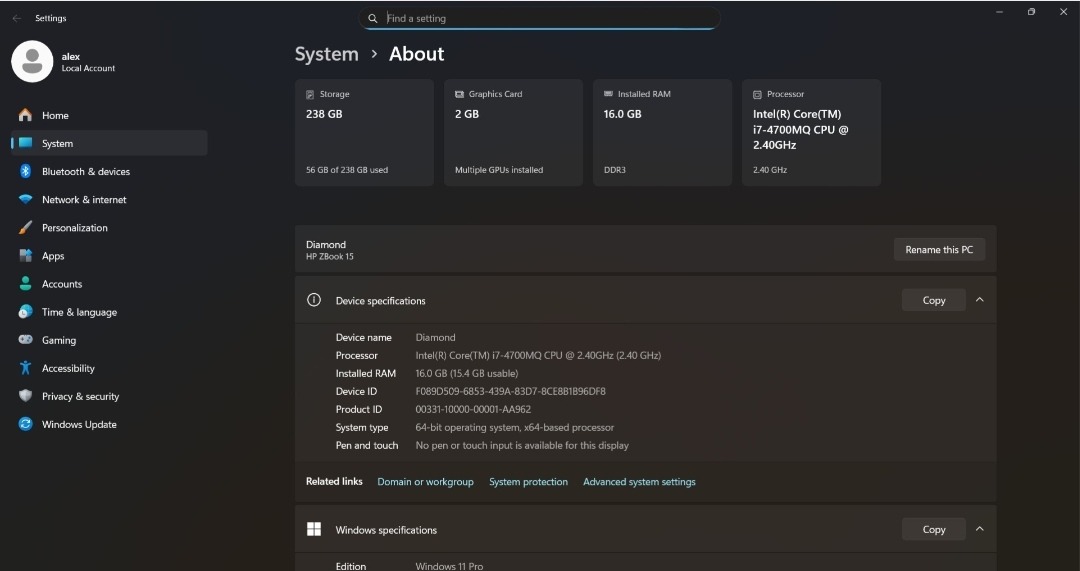
Task: Collapse the Device specifications section
Action: tap(979, 300)
